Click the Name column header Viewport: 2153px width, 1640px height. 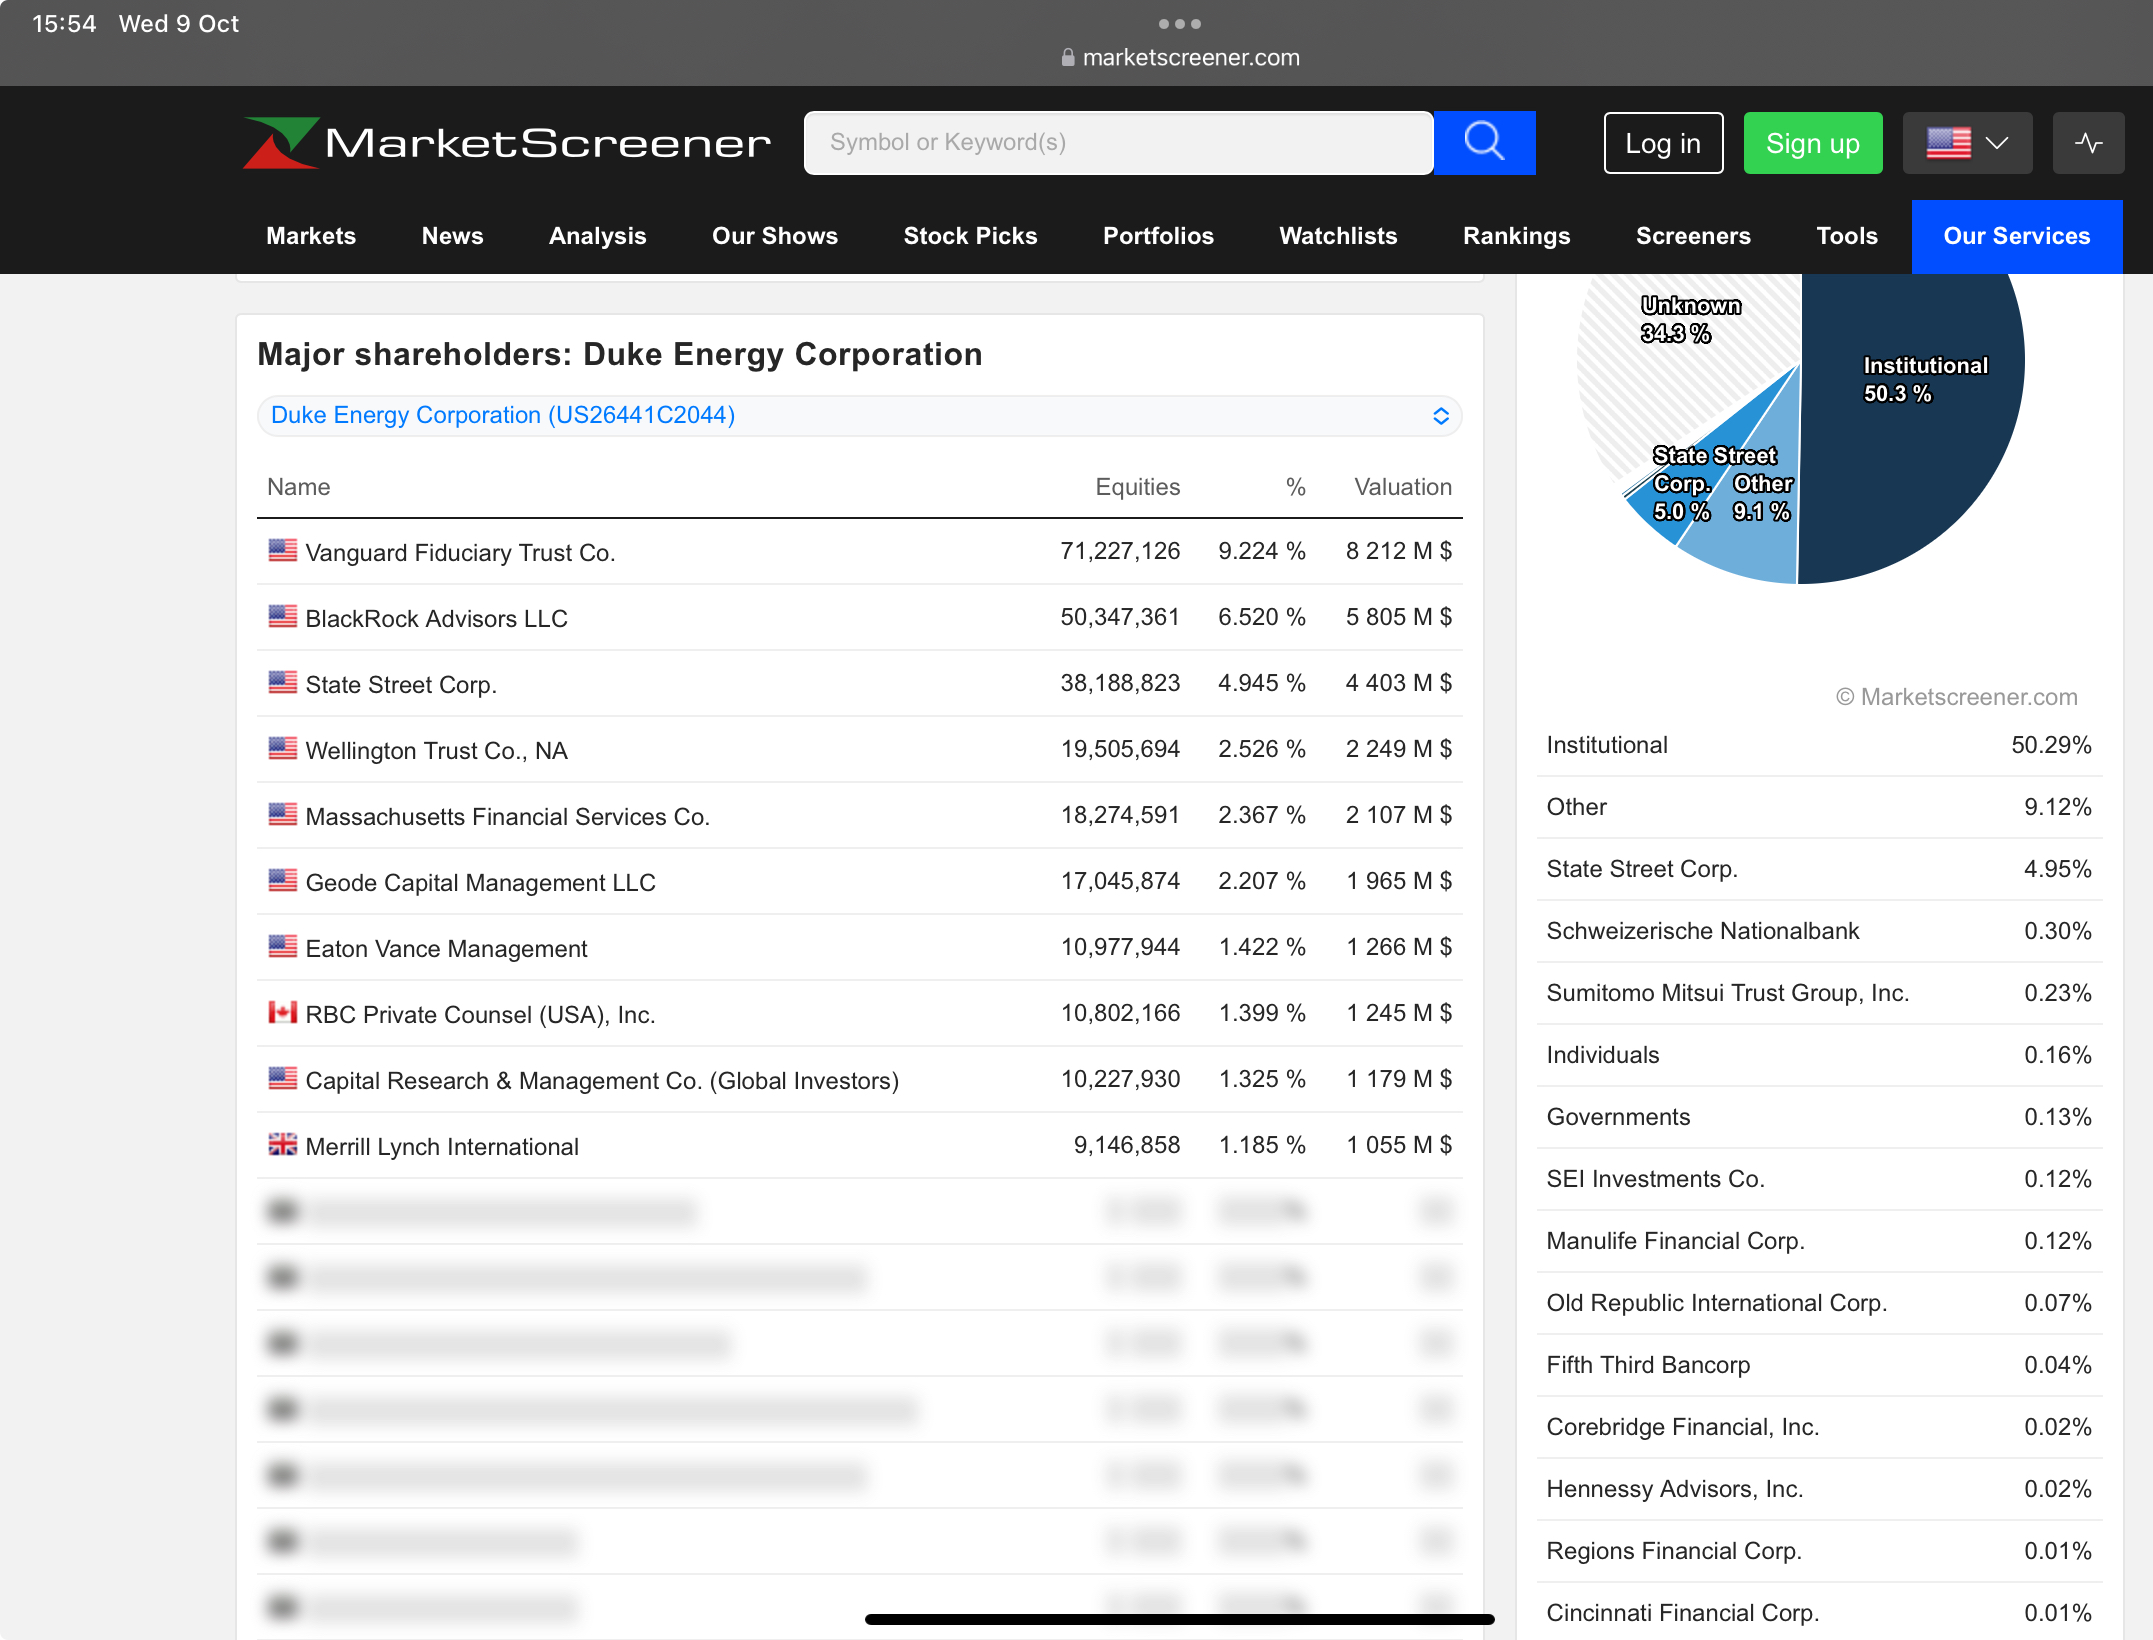point(298,487)
